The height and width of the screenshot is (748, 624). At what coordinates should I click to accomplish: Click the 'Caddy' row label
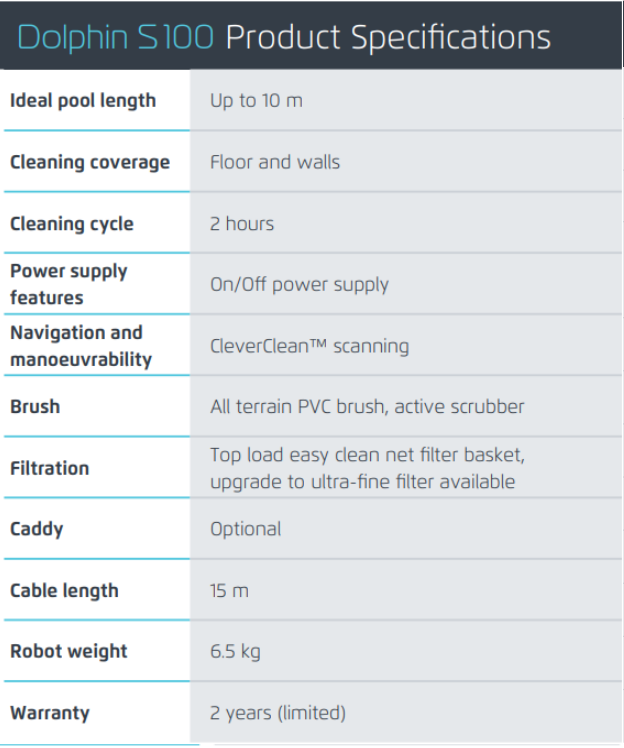pos(37,529)
